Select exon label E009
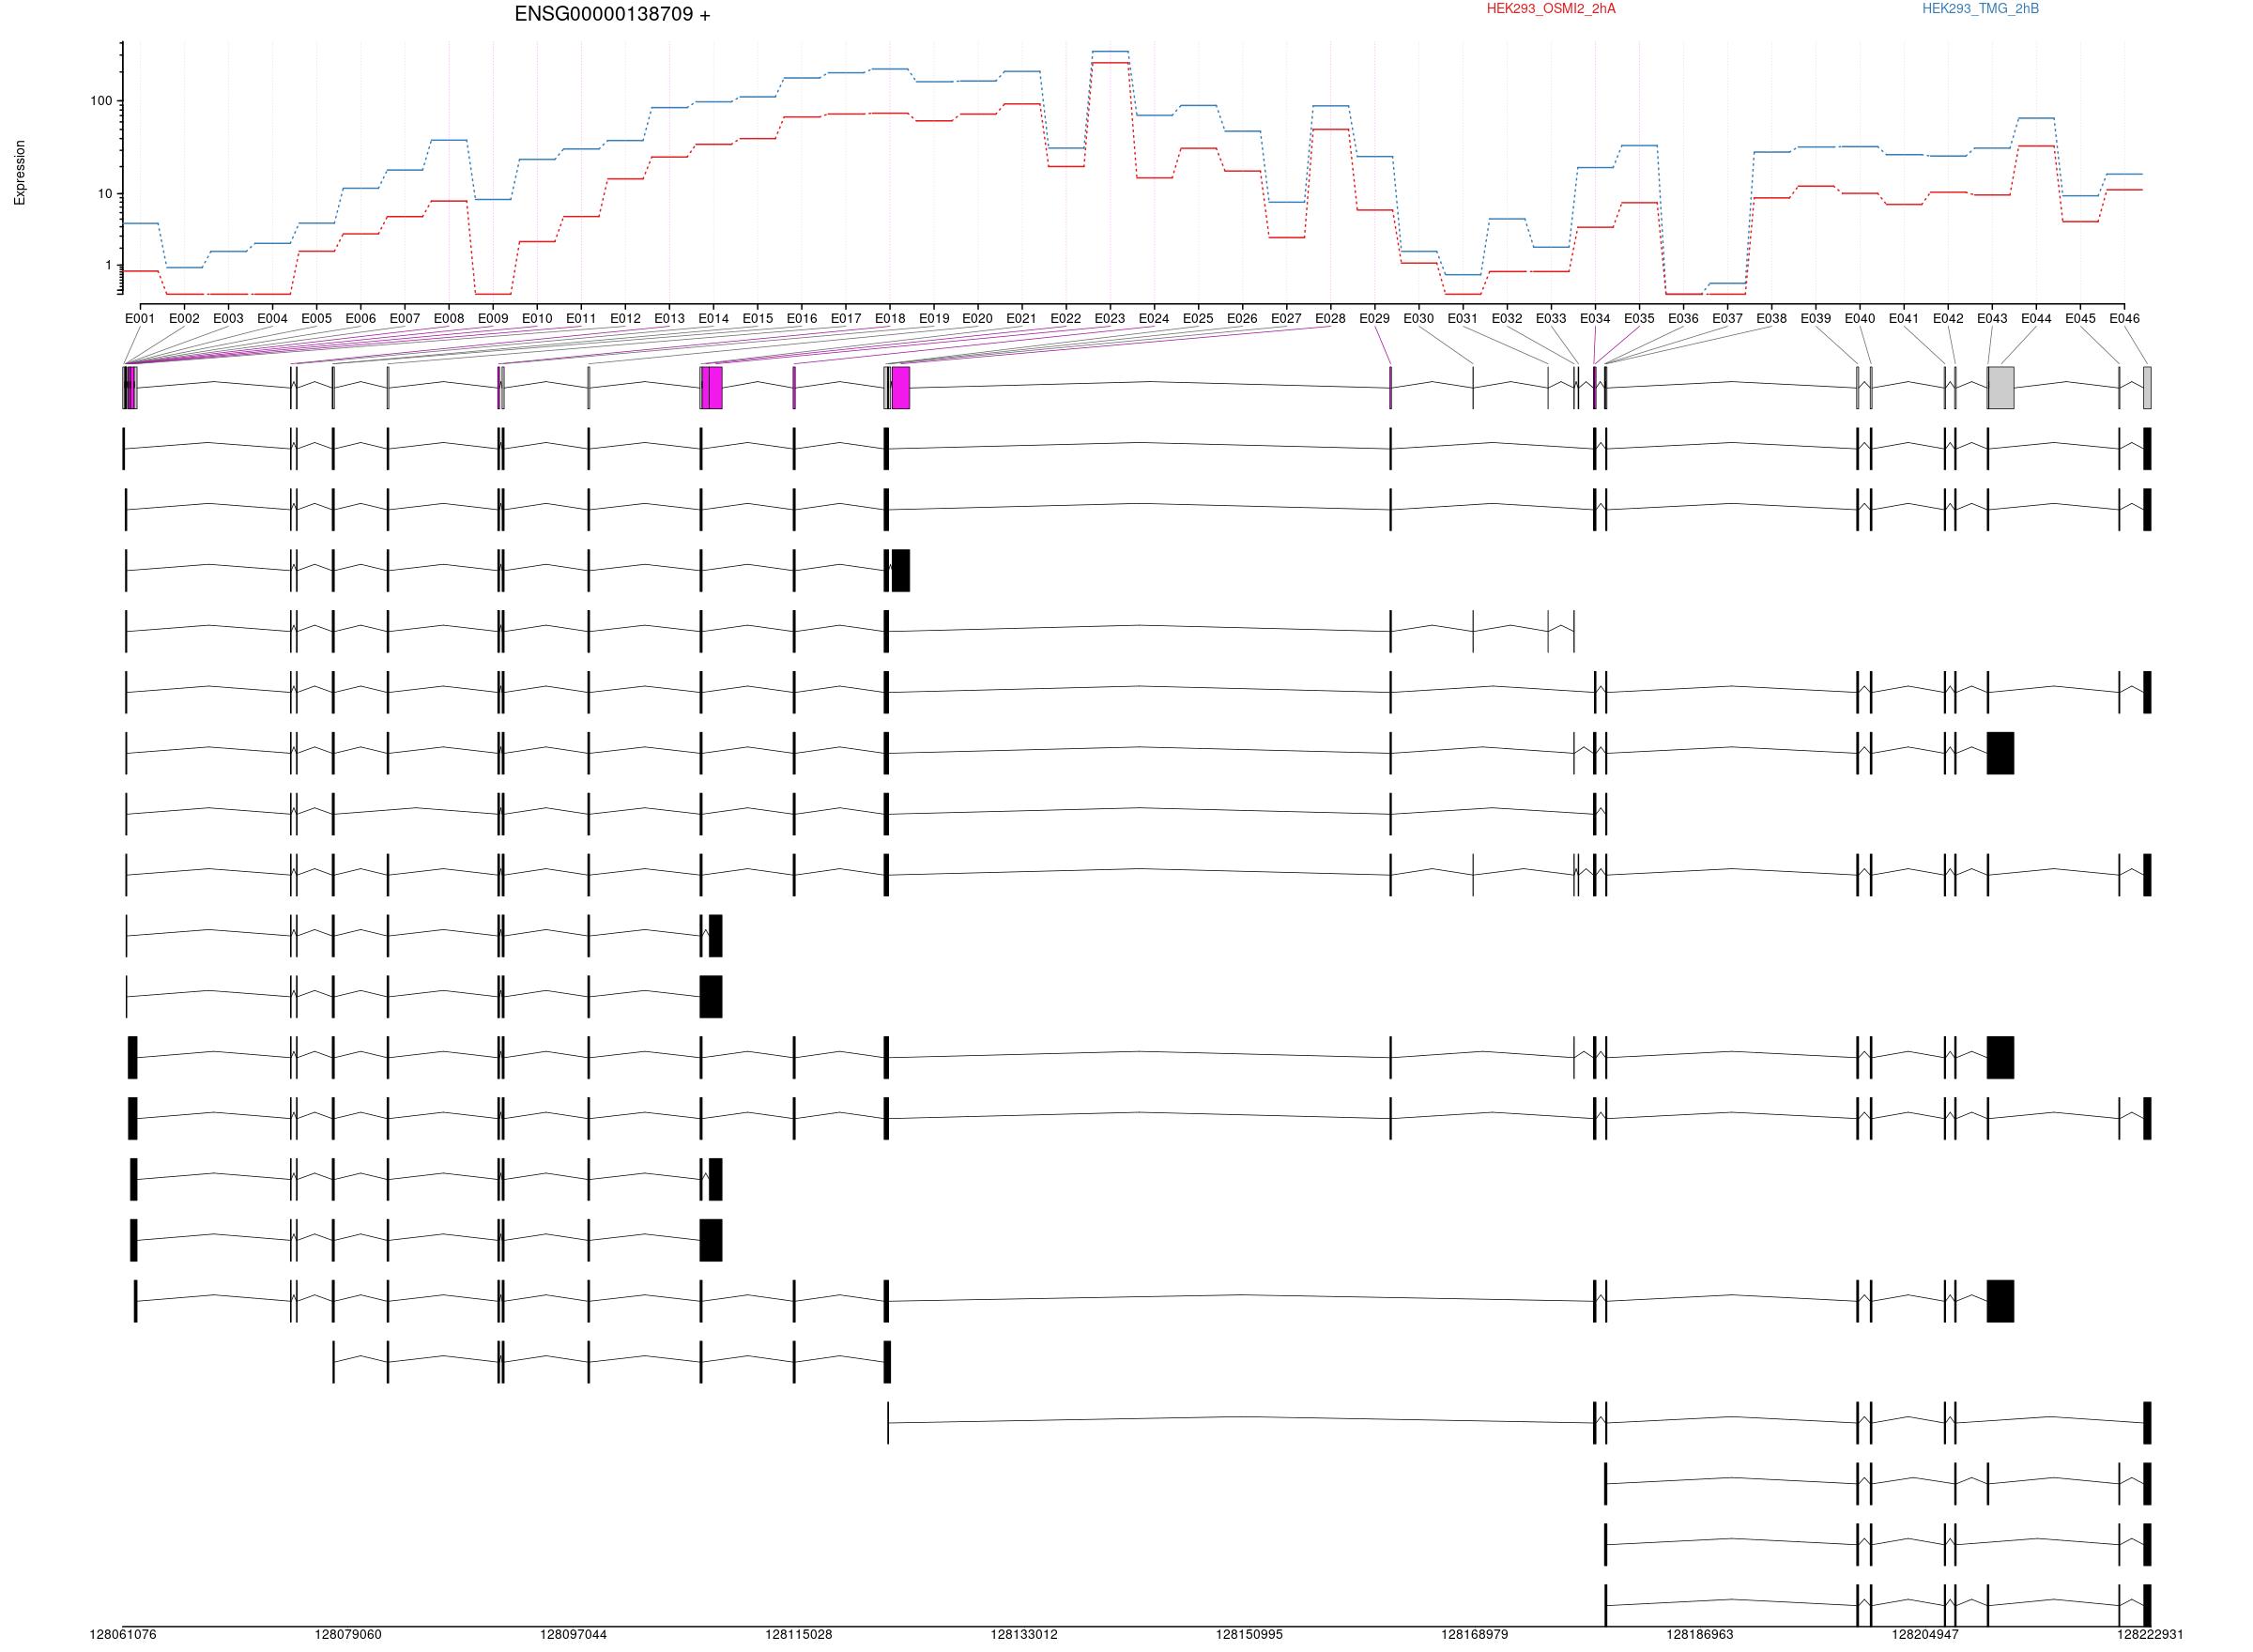 pyautogui.click(x=493, y=319)
